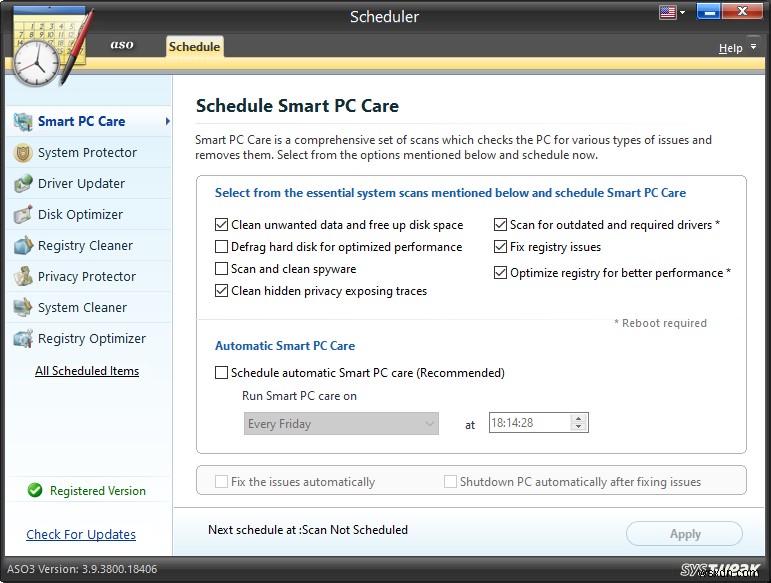Select the aso tab in header
Viewport: 771px width, 583px height.
122,45
